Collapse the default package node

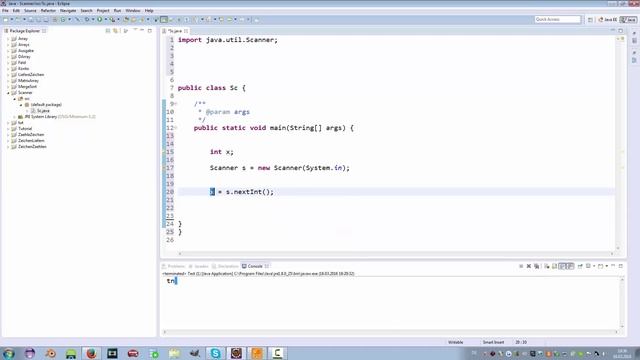(21, 104)
